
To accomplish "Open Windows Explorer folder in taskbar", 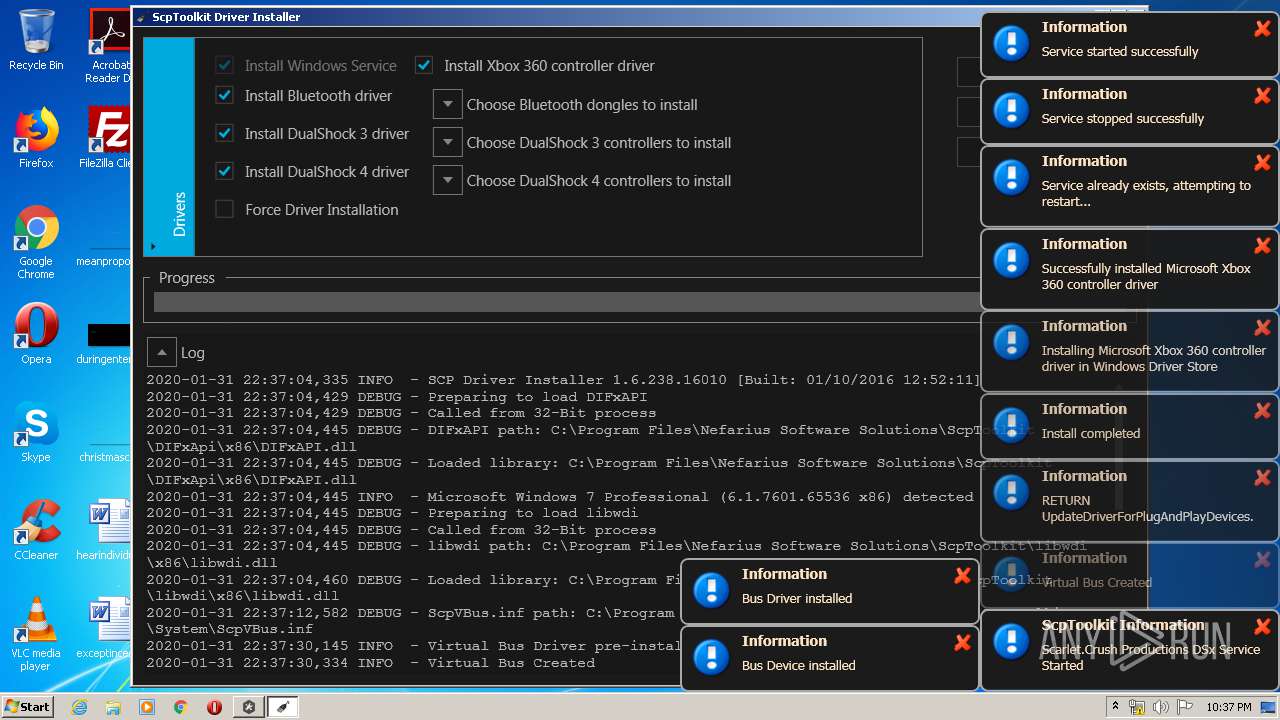I will tap(113, 707).
